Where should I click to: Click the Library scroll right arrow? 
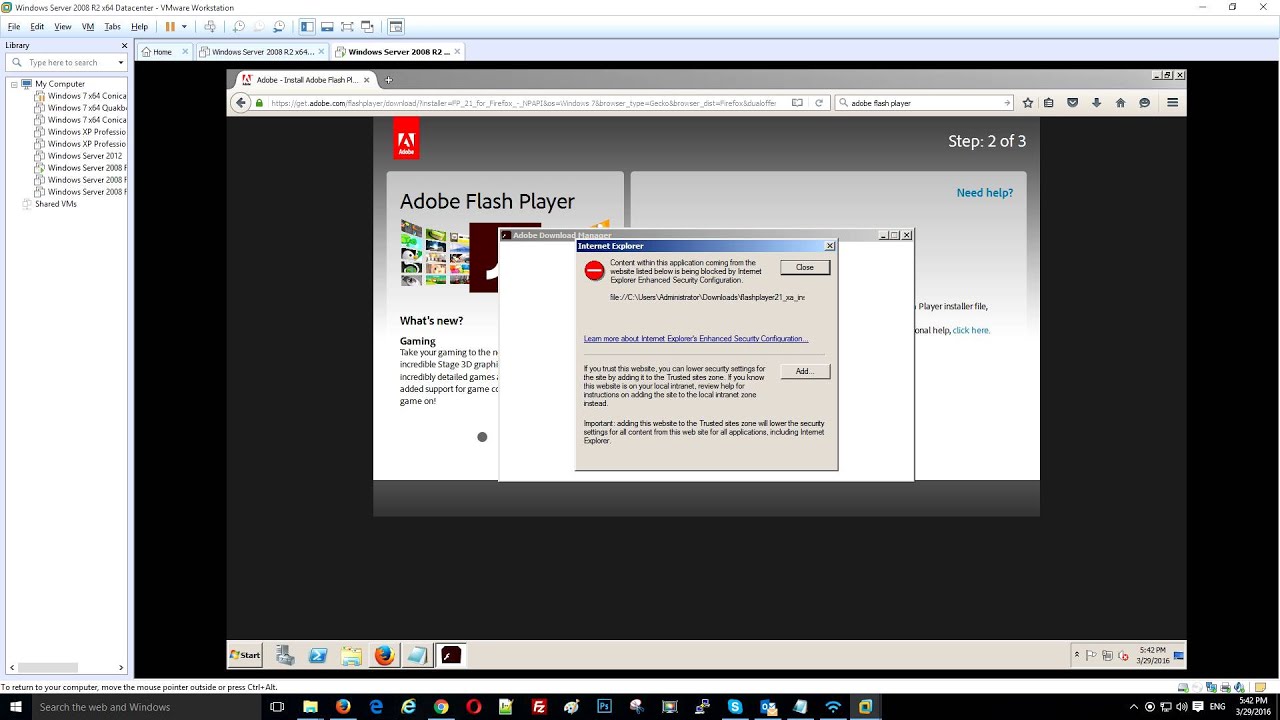click(122, 667)
